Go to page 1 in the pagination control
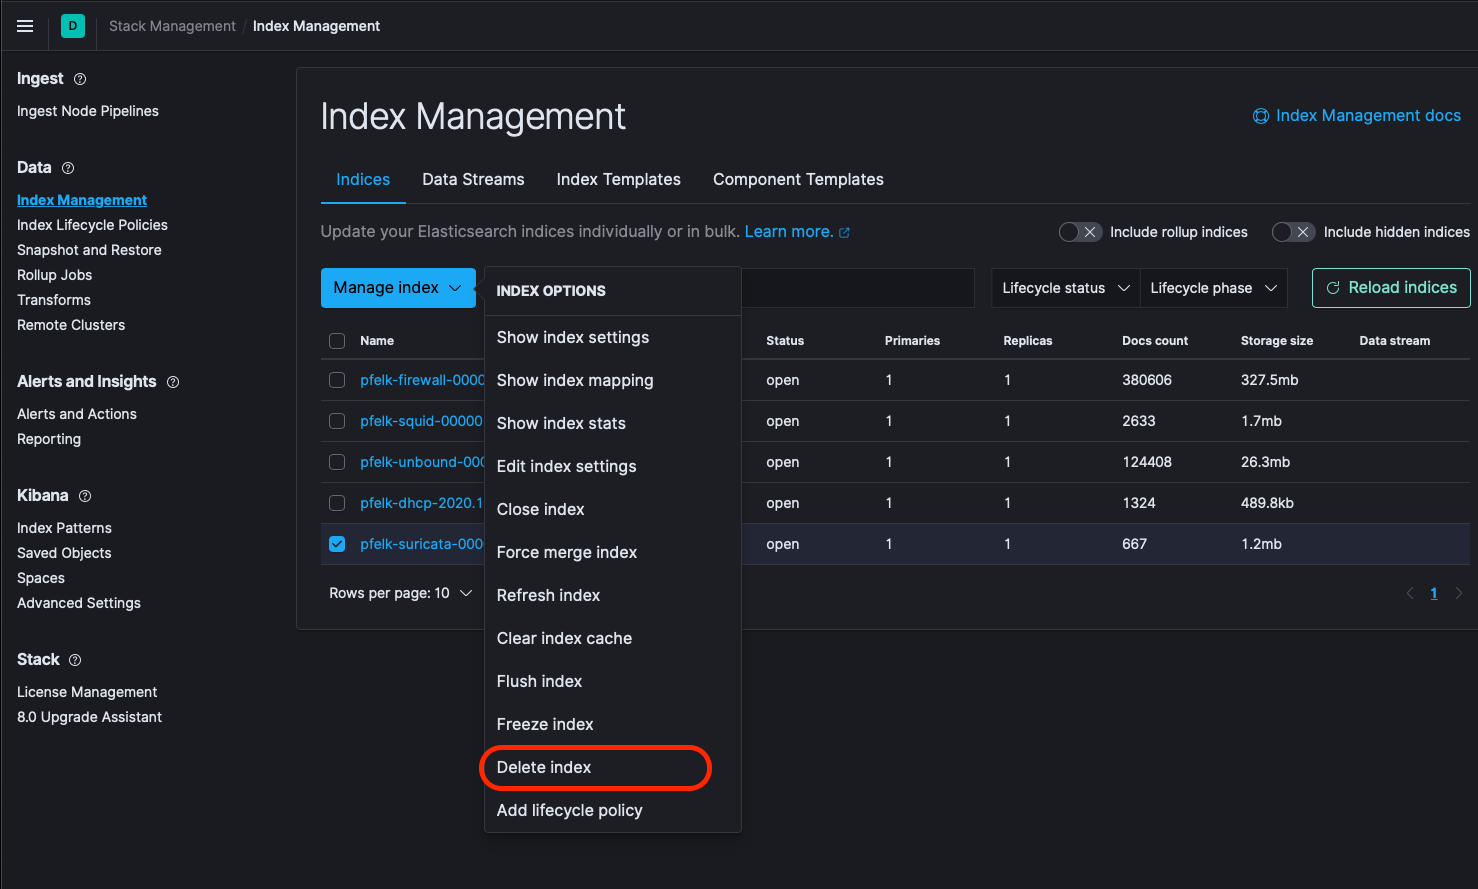The height and width of the screenshot is (889, 1478). coord(1433,592)
